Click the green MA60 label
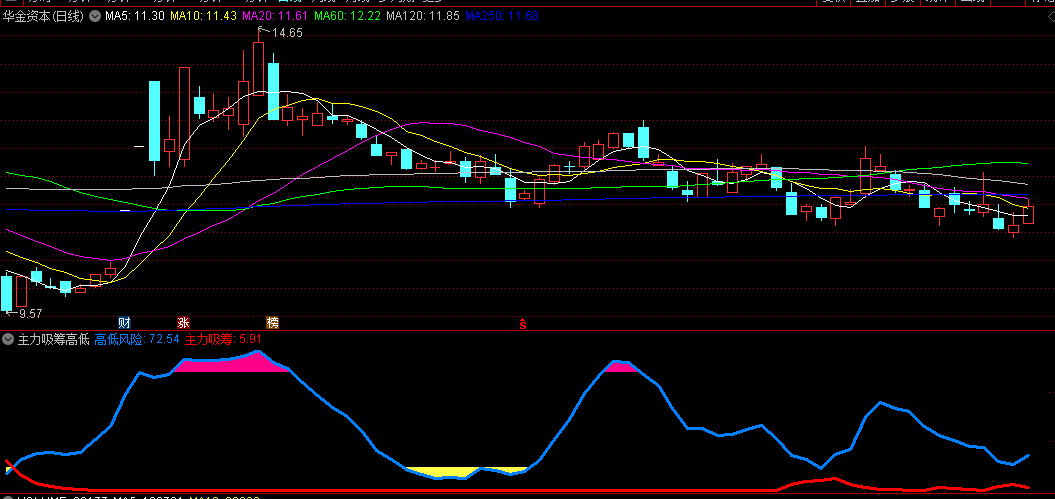 click(347, 17)
